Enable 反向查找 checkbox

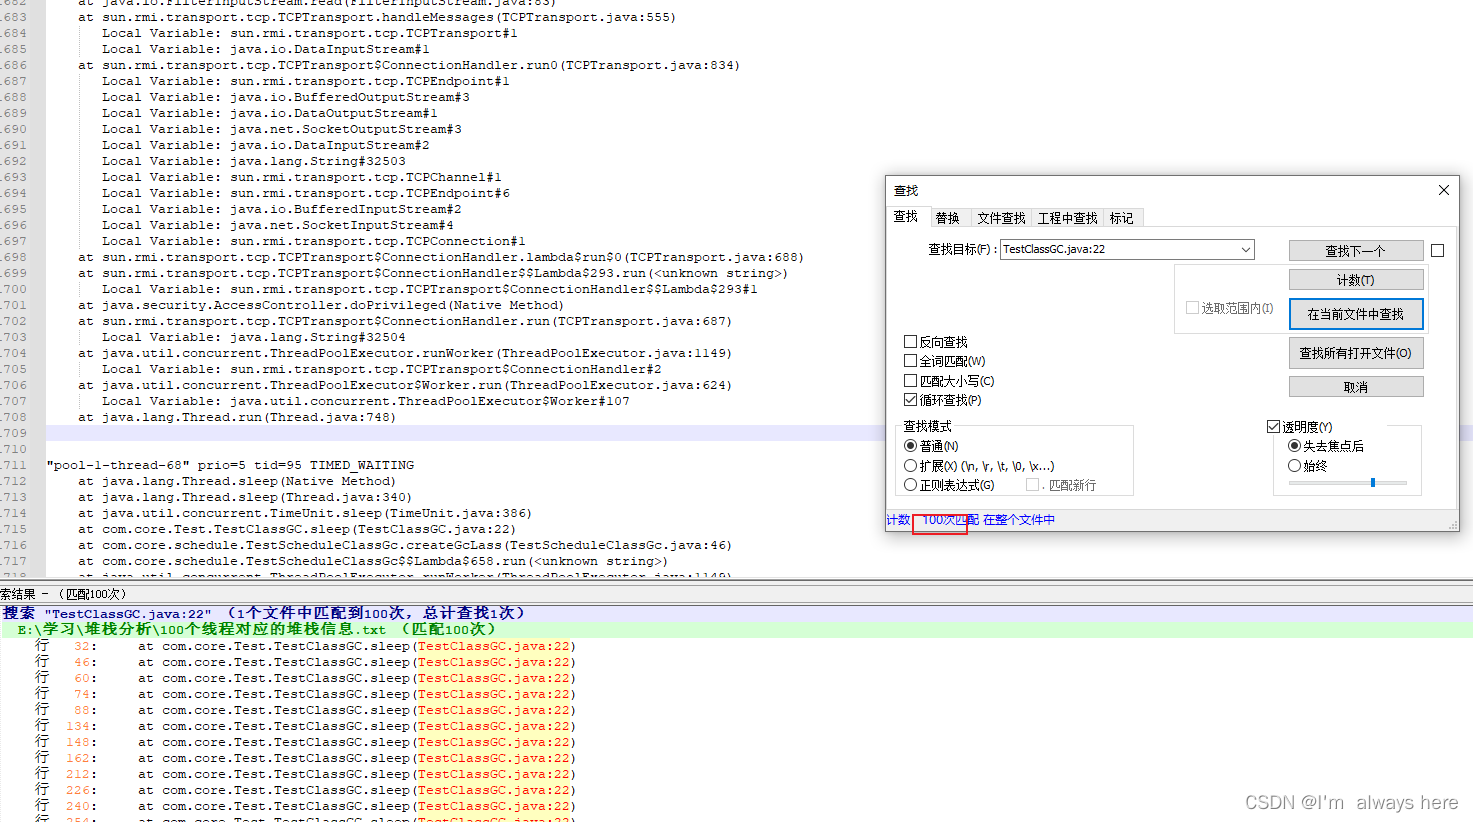[x=910, y=342]
